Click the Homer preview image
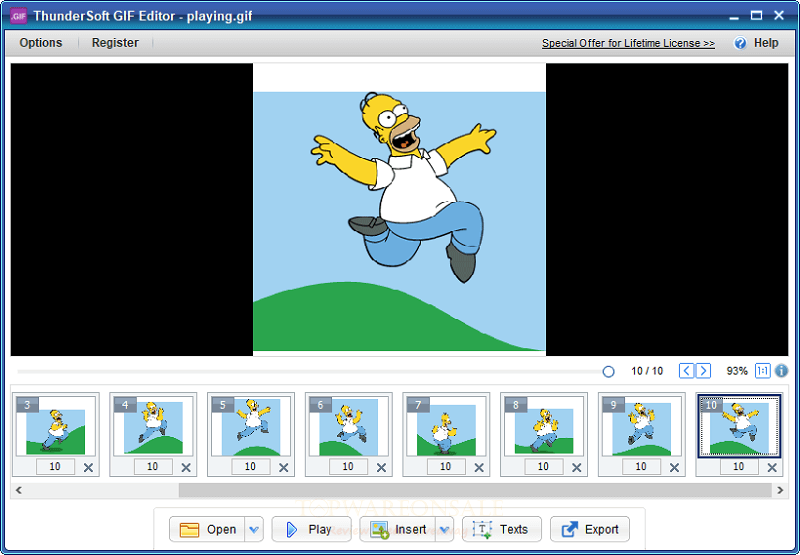The image size is (800, 555). click(399, 209)
